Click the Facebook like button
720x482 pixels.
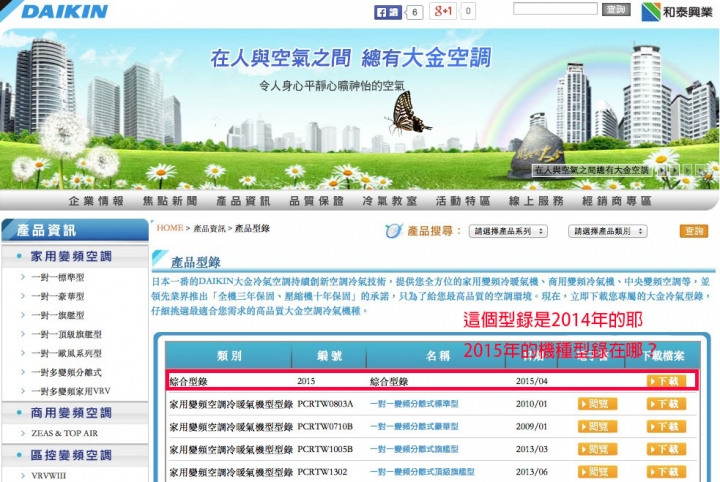(x=388, y=12)
